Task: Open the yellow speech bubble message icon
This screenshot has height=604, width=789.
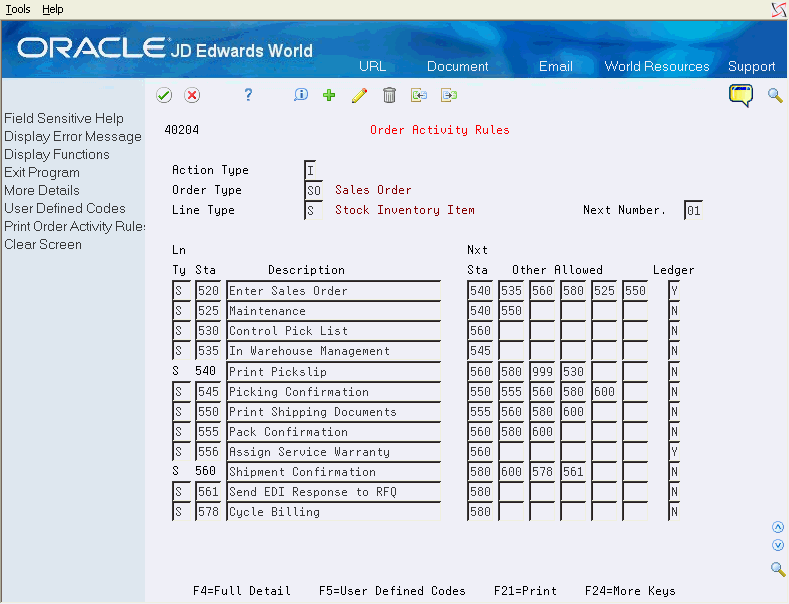Action: 741,95
